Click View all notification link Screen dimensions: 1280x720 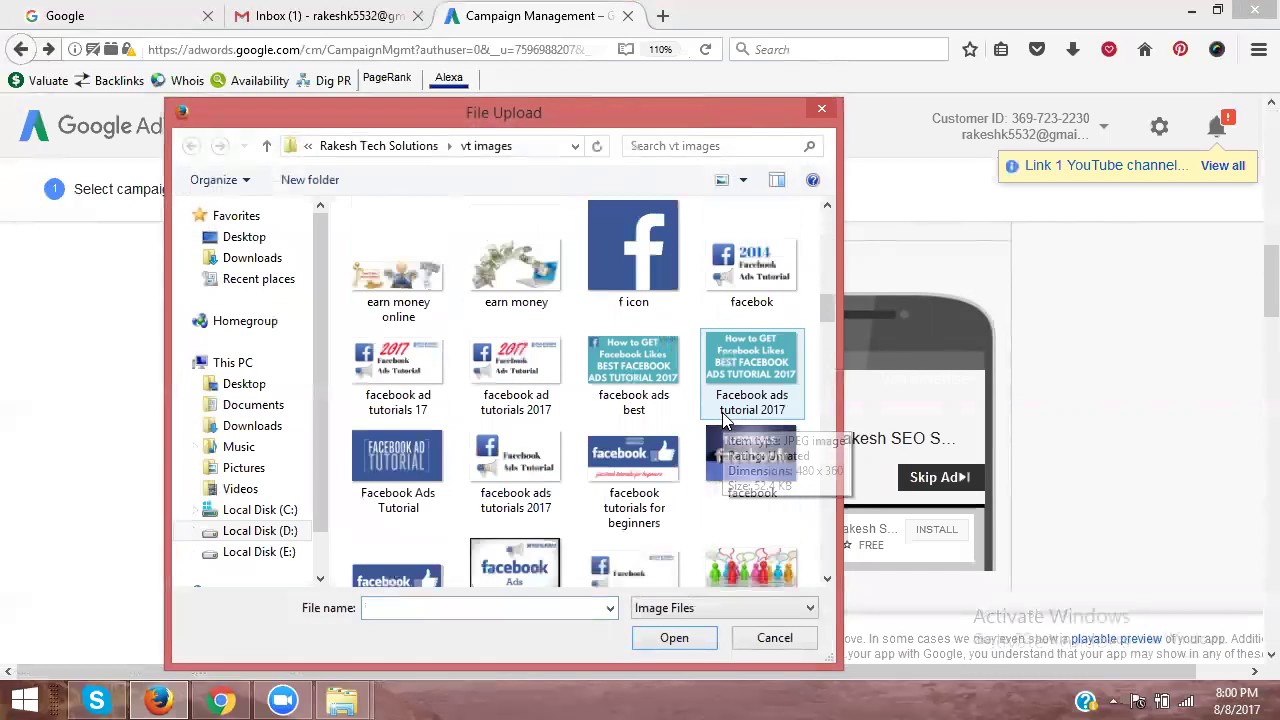pos(1223,166)
